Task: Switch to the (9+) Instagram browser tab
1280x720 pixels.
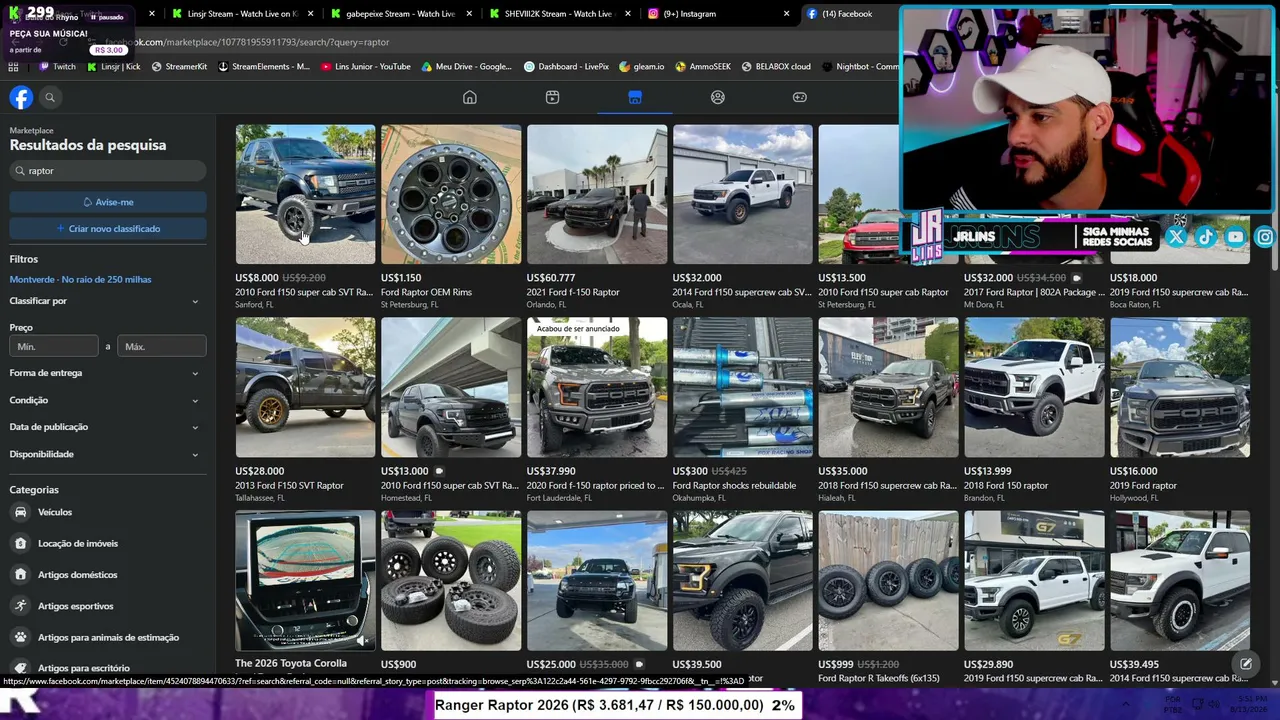Action: point(718,14)
